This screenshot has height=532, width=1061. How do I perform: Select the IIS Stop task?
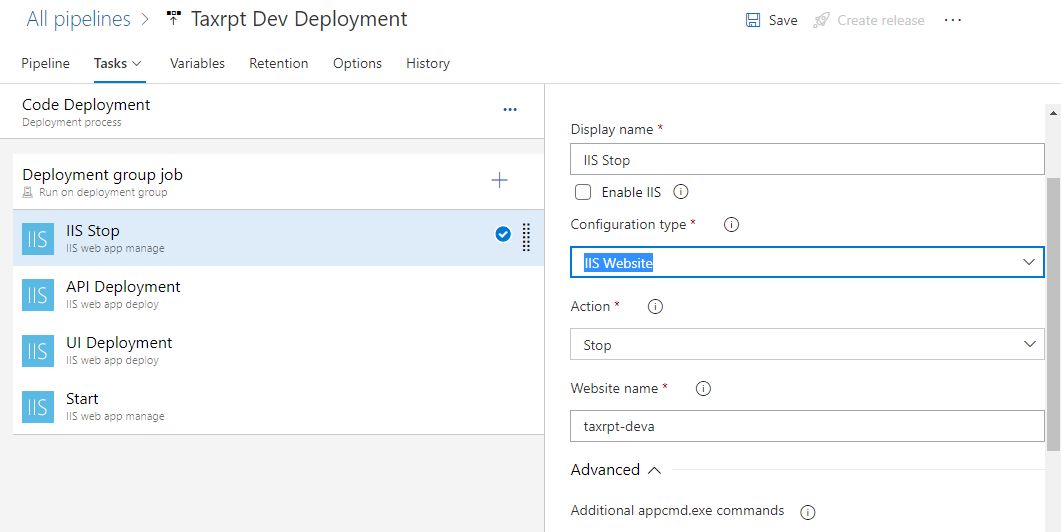pyautogui.click(x=278, y=238)
